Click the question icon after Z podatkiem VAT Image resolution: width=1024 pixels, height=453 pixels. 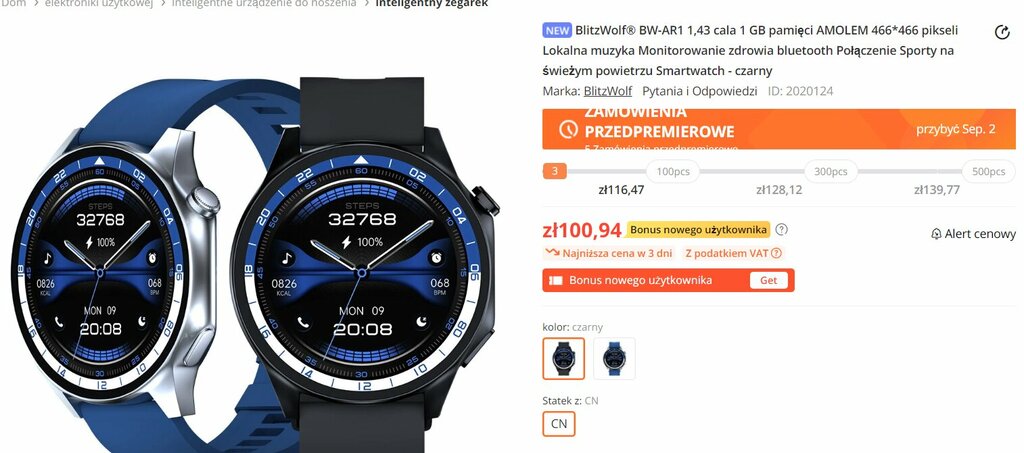(x=776, y=253)
